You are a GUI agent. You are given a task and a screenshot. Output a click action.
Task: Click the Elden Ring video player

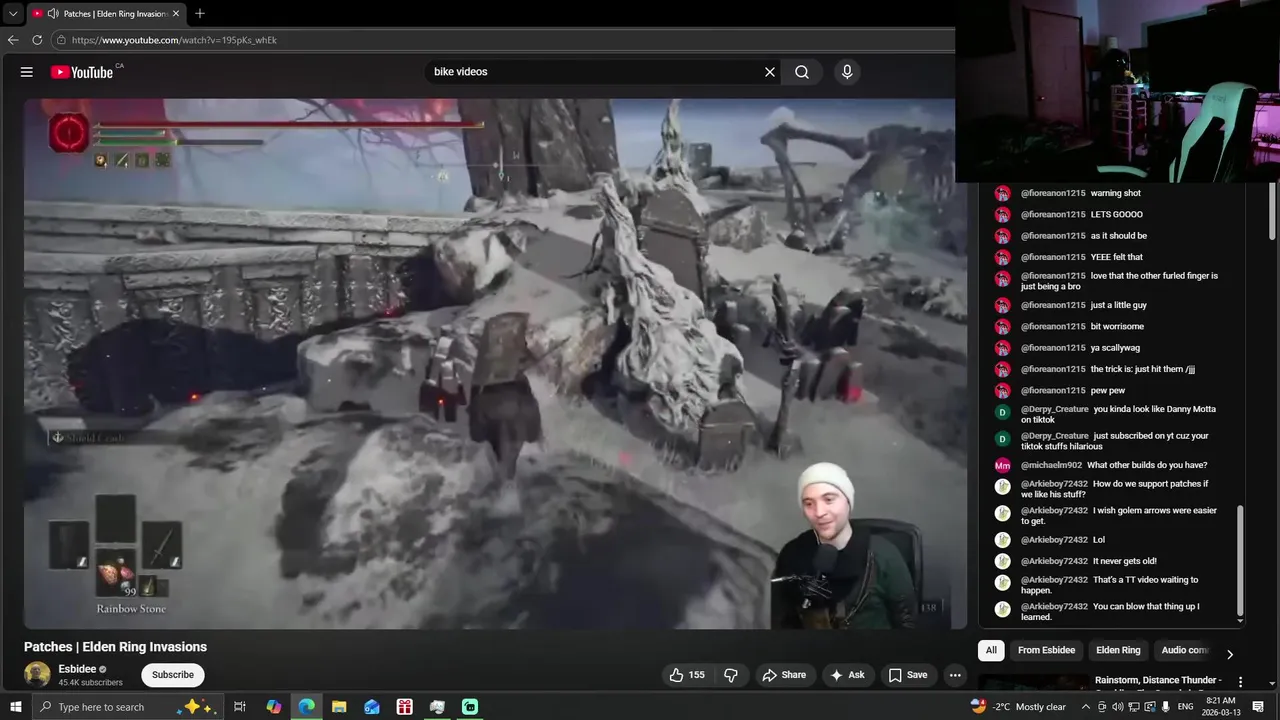coord(496,364)
